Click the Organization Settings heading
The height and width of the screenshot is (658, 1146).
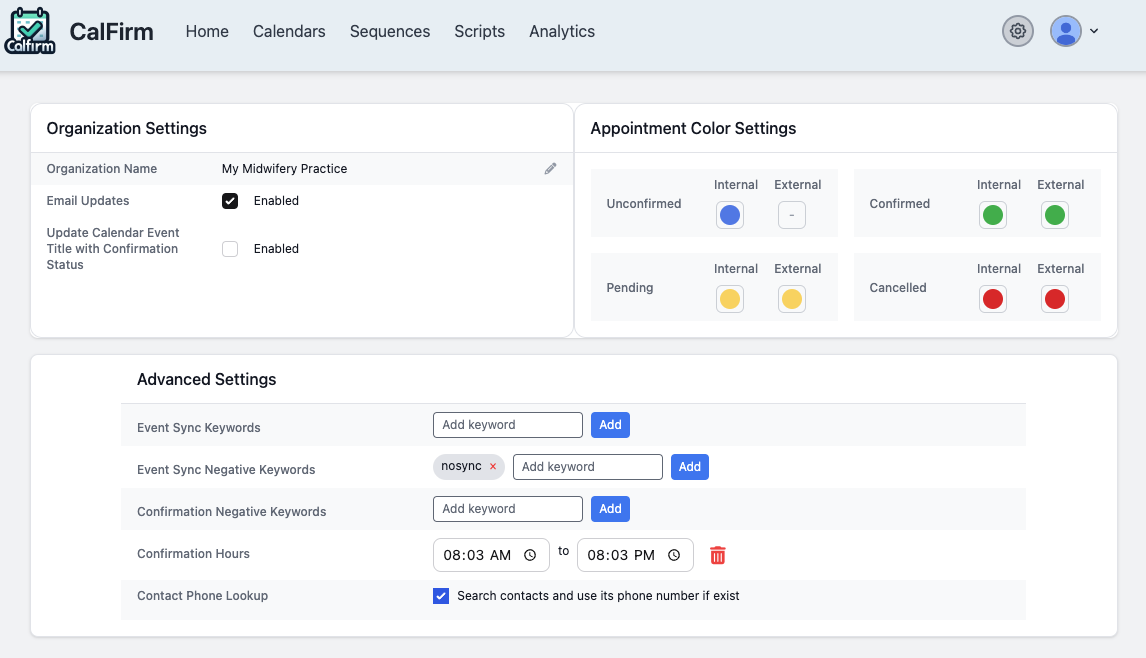126,129
